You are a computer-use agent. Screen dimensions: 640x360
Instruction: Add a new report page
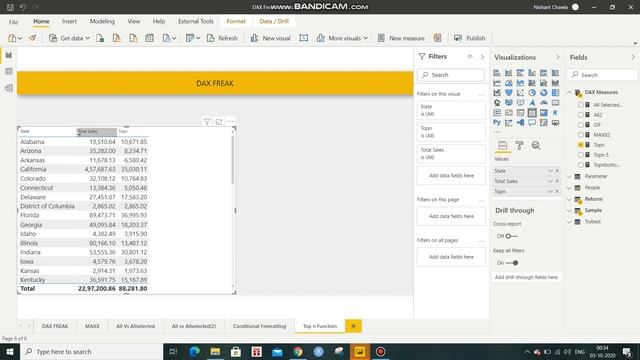click(353, 326)
